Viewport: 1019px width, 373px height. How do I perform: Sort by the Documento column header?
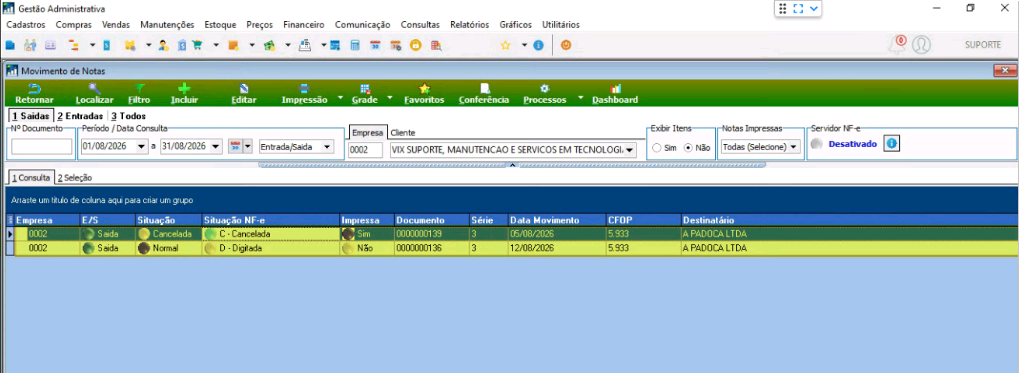point(432,220)
